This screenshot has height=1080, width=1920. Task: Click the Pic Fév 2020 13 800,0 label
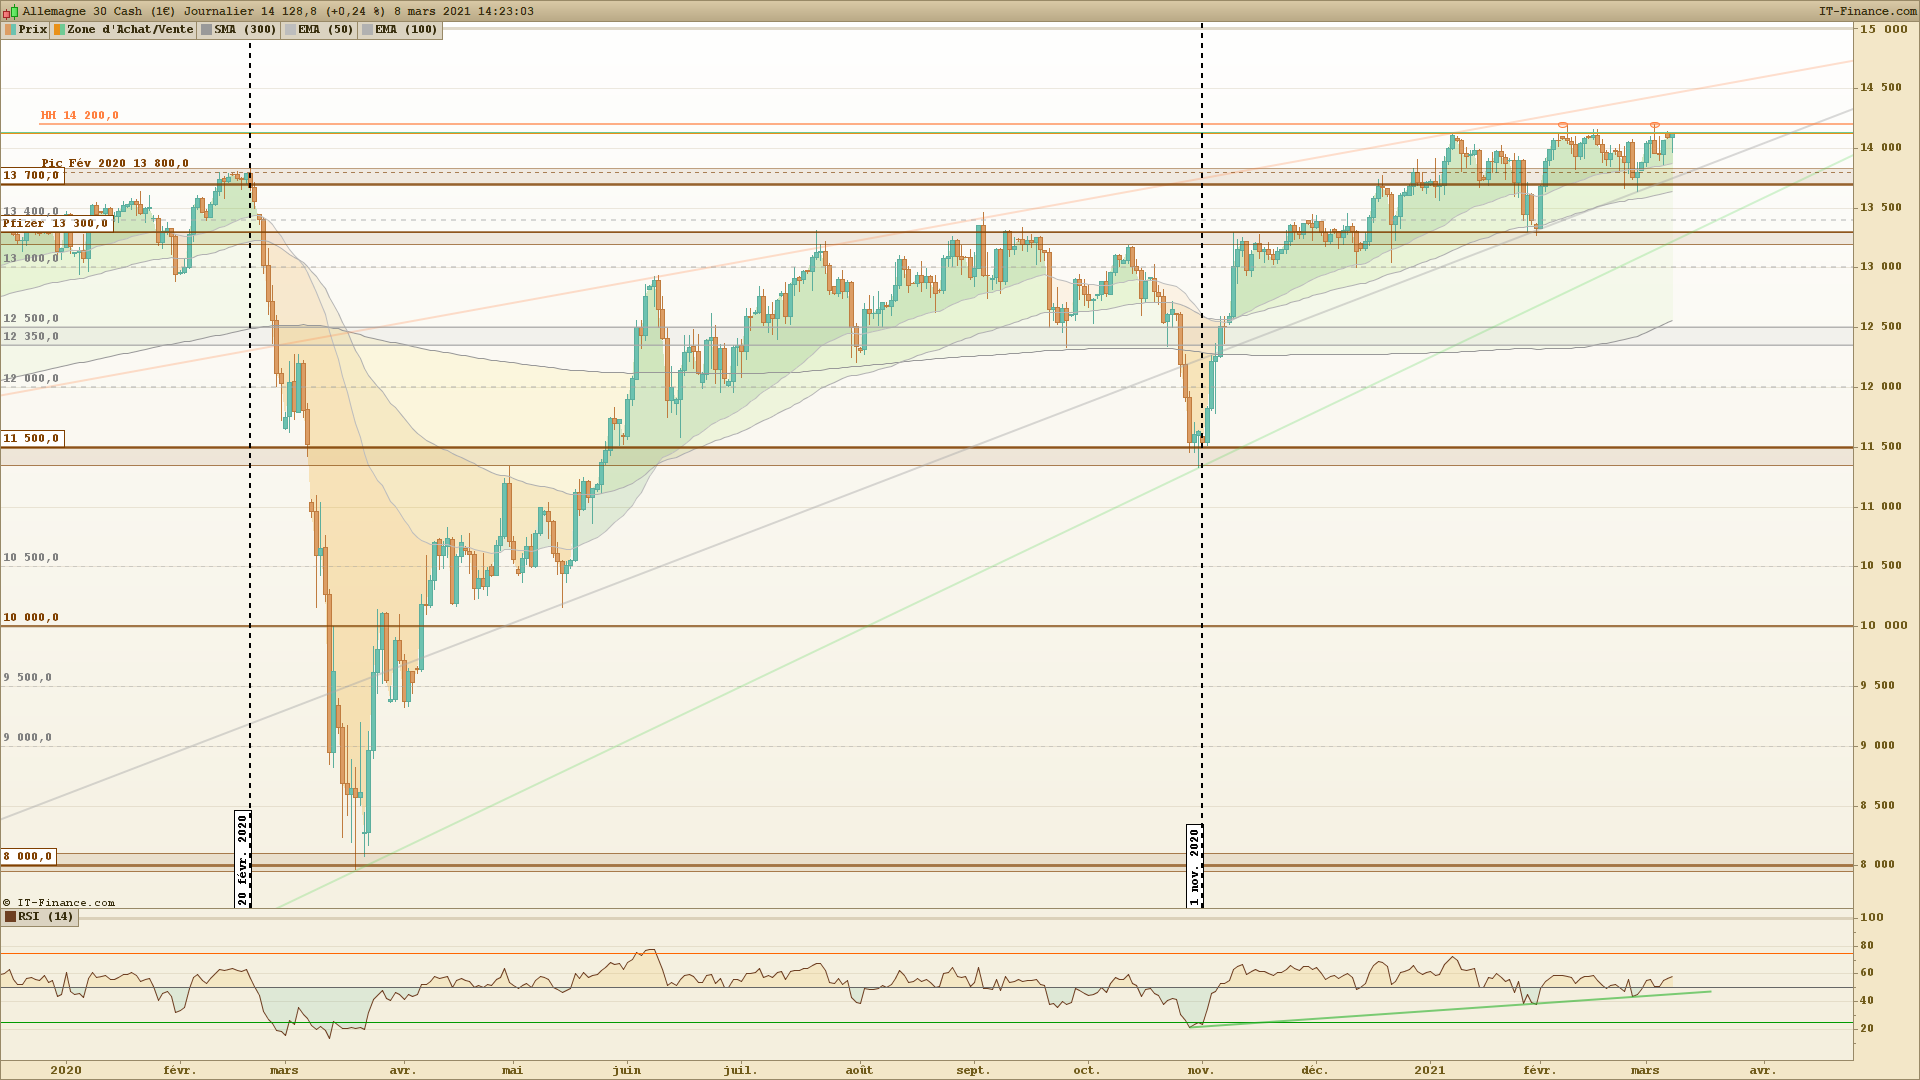(115, 163)
